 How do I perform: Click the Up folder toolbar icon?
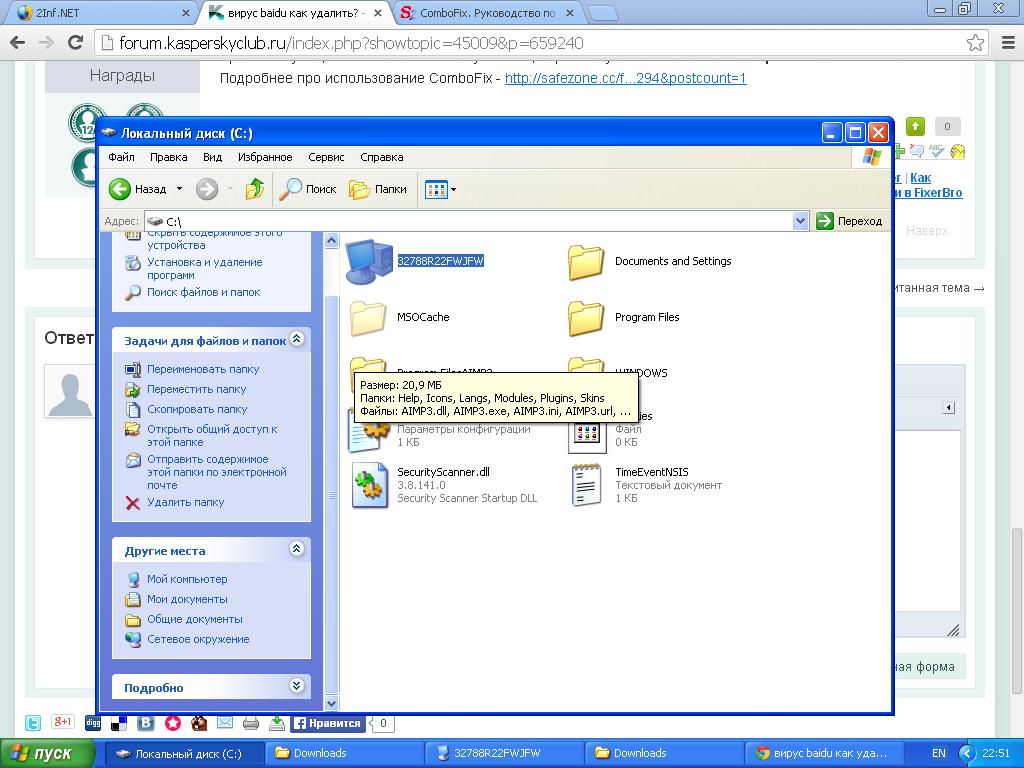click(x=255, y=189)
